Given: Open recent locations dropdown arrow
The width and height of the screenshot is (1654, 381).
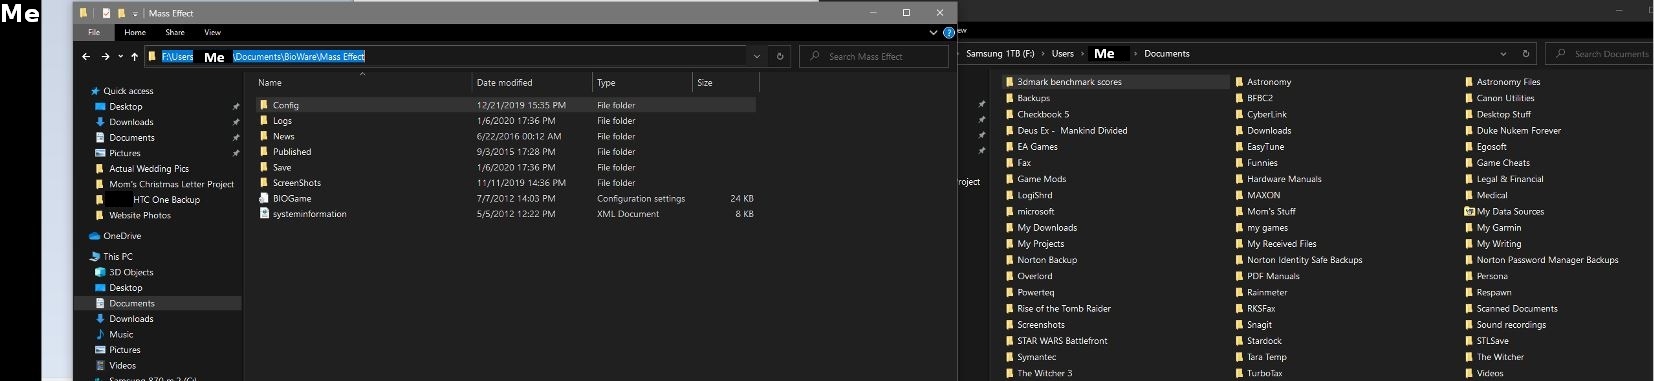Looking at the screenshot, I should (x=120, y=57).
